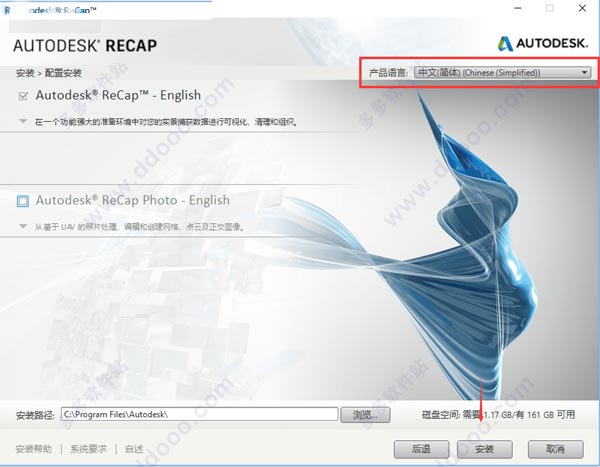Click the 安装 install button
Image resolution: width=600 pixels, height=467 pixels.
(484, 449)
